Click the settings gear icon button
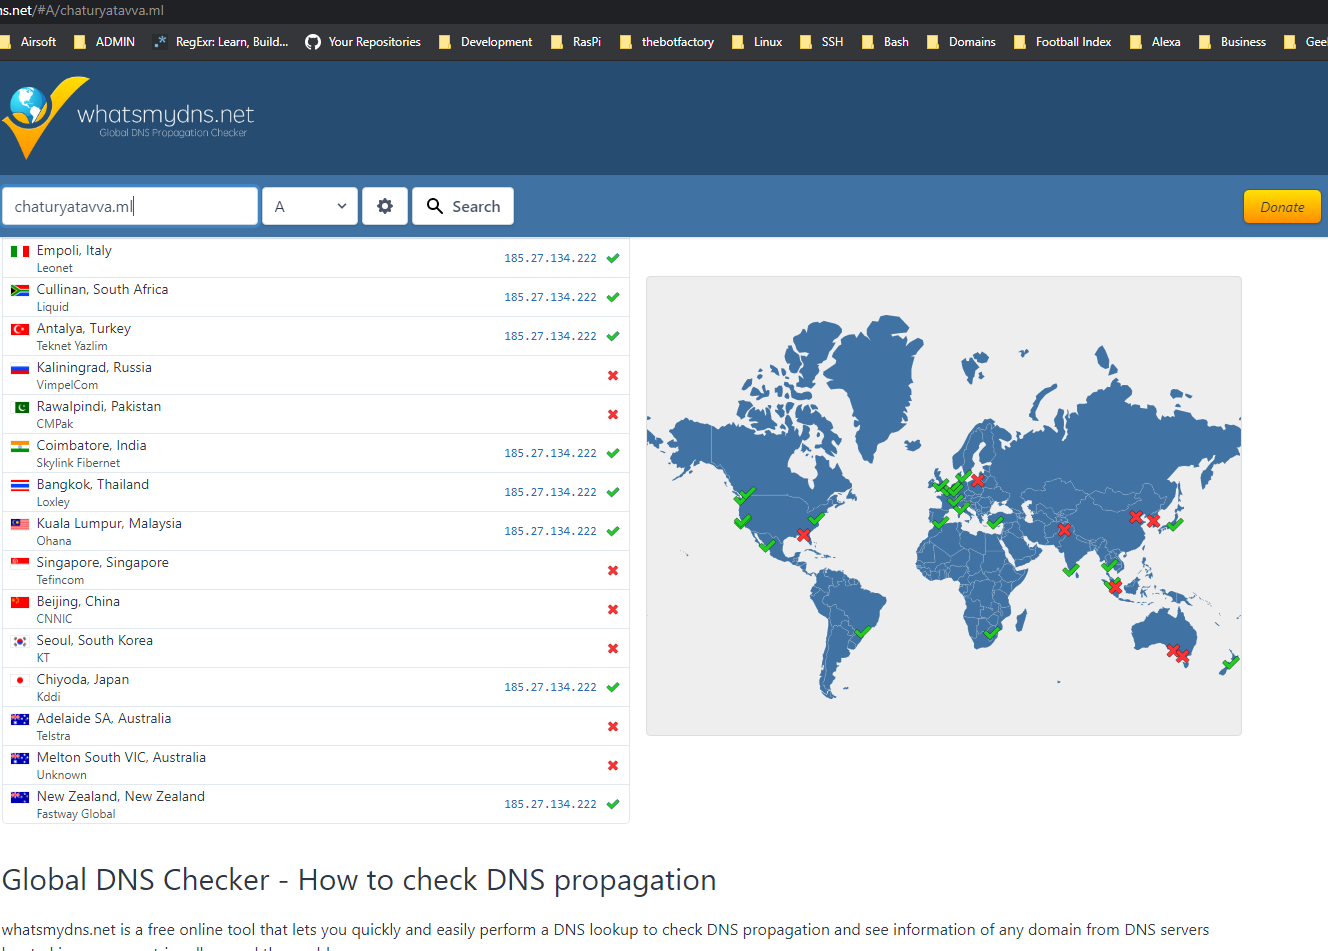Viewport: 1328px width, 951px height. [385, 206]
